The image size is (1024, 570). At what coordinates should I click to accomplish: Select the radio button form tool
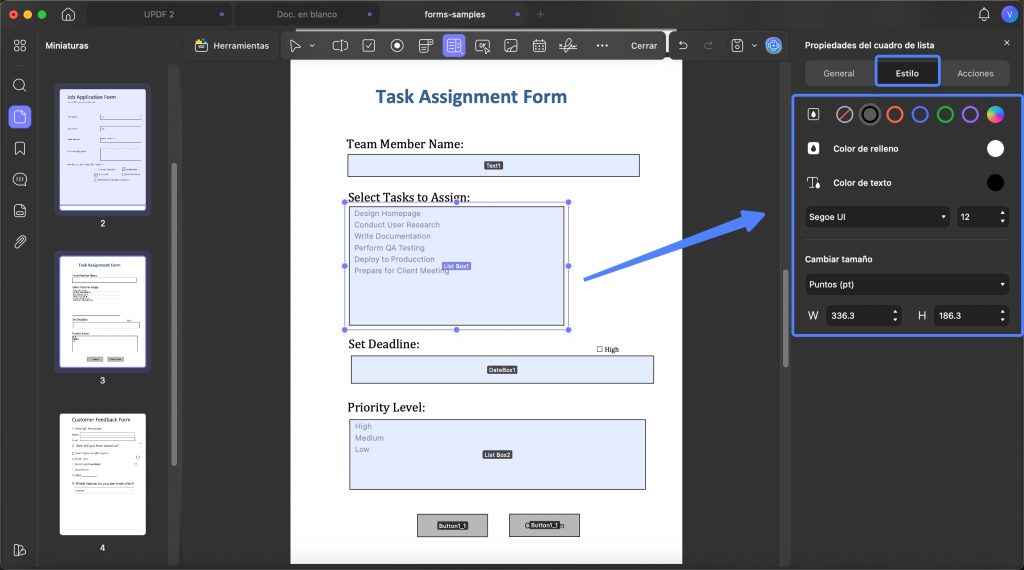[x=397, y=46]
